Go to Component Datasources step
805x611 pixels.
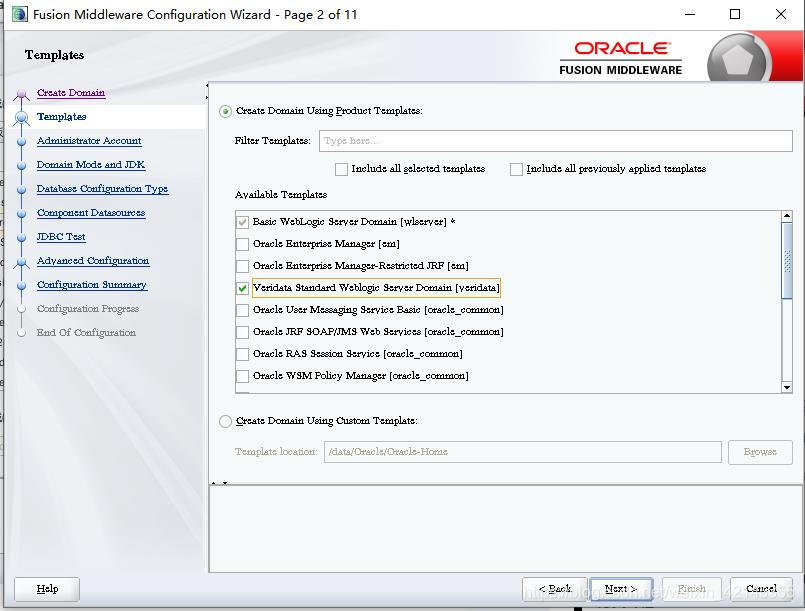point(91,213)
